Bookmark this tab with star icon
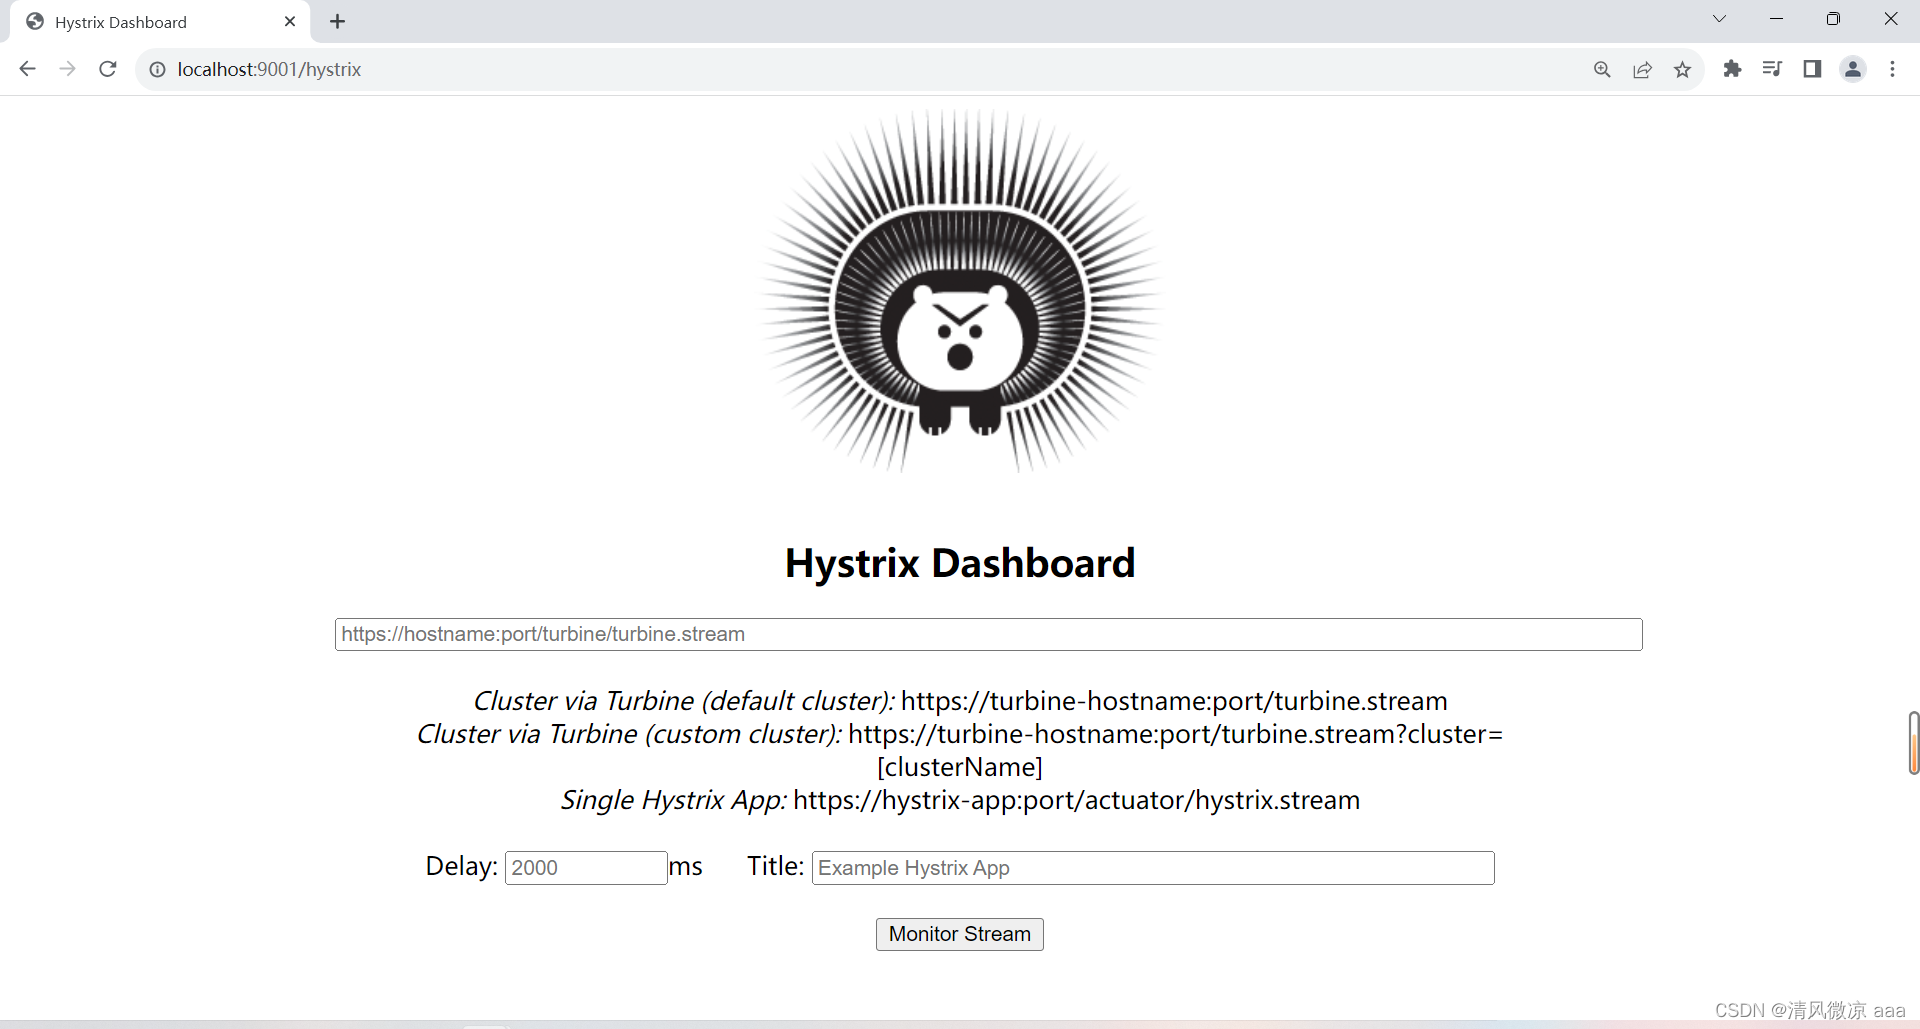Viewport: 1920px width, 1029px height. click(1682, 69)
